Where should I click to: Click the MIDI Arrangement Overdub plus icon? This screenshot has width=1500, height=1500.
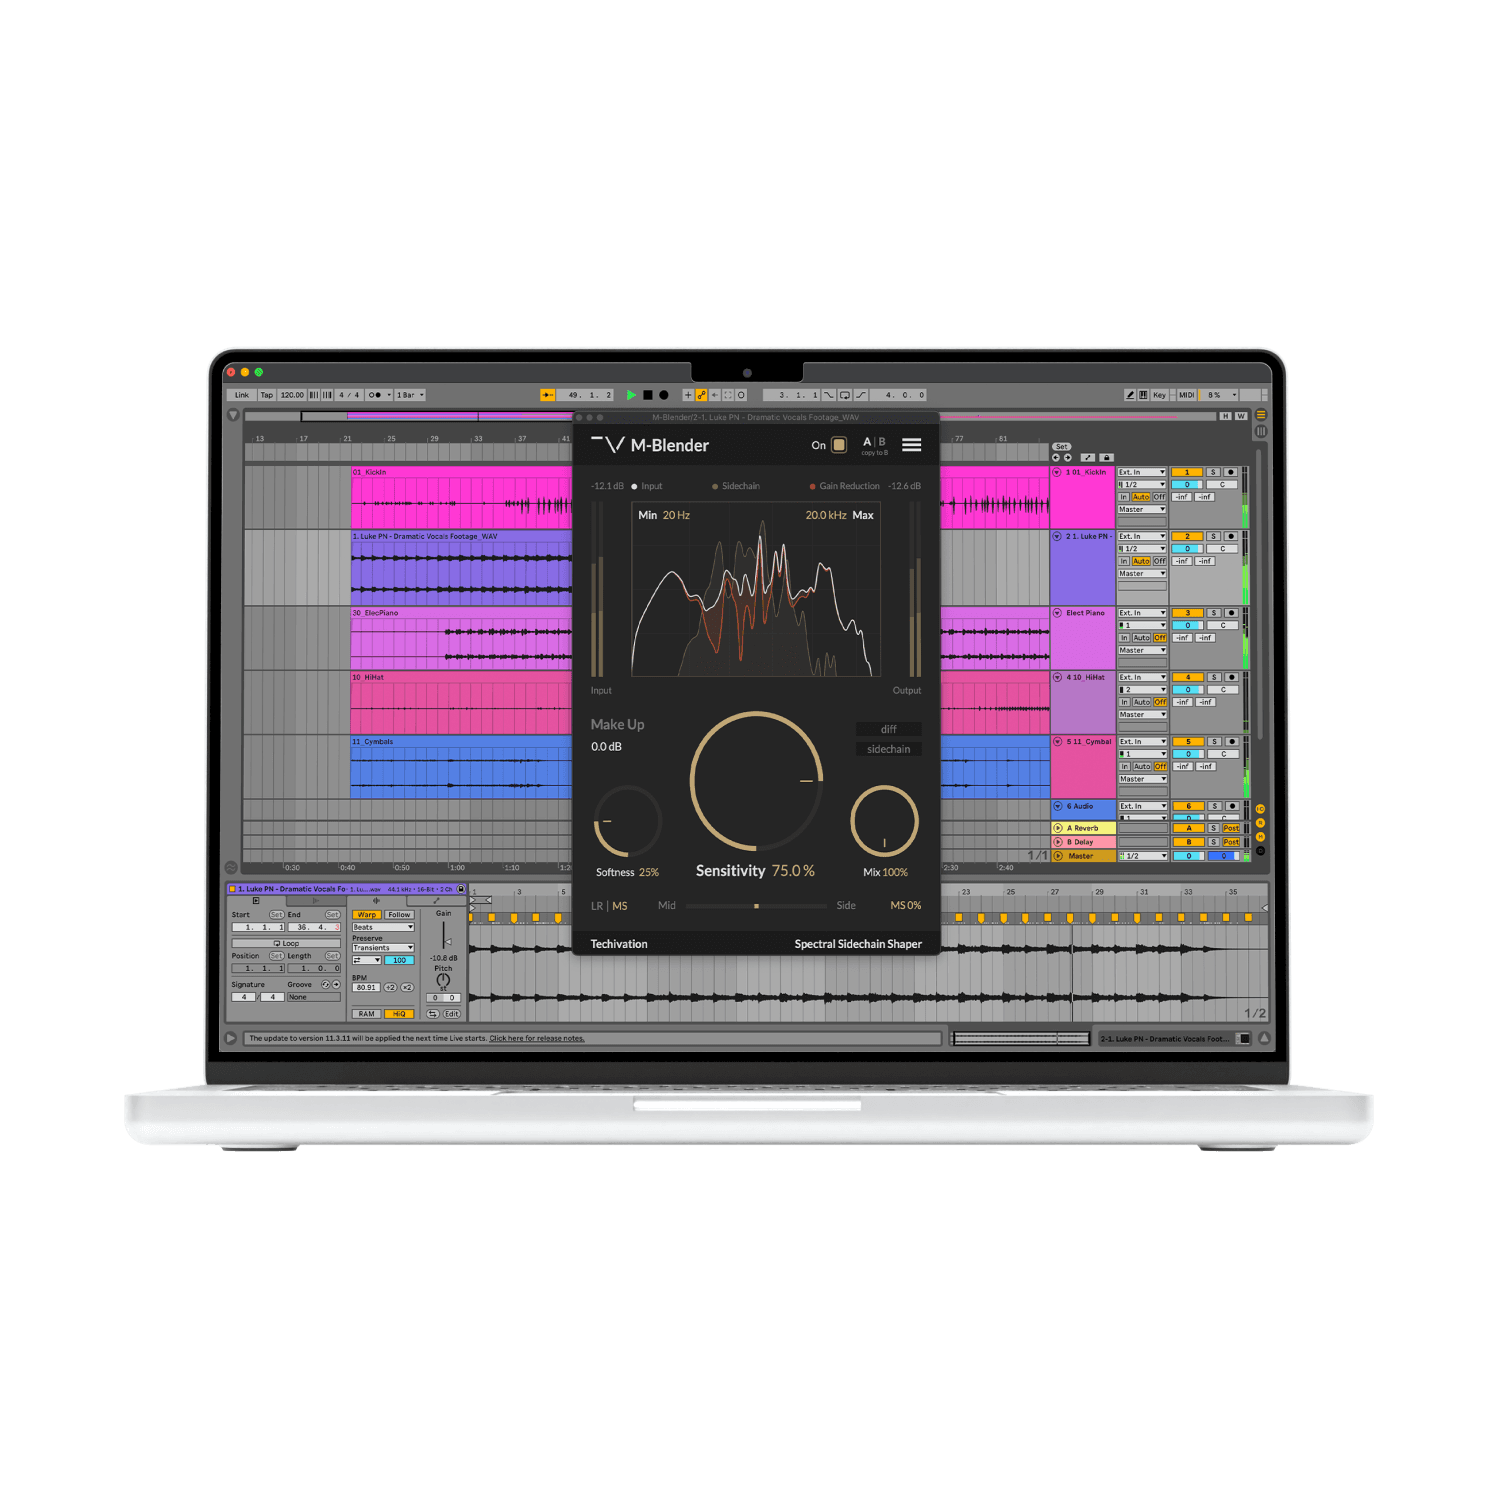[688, 395]
